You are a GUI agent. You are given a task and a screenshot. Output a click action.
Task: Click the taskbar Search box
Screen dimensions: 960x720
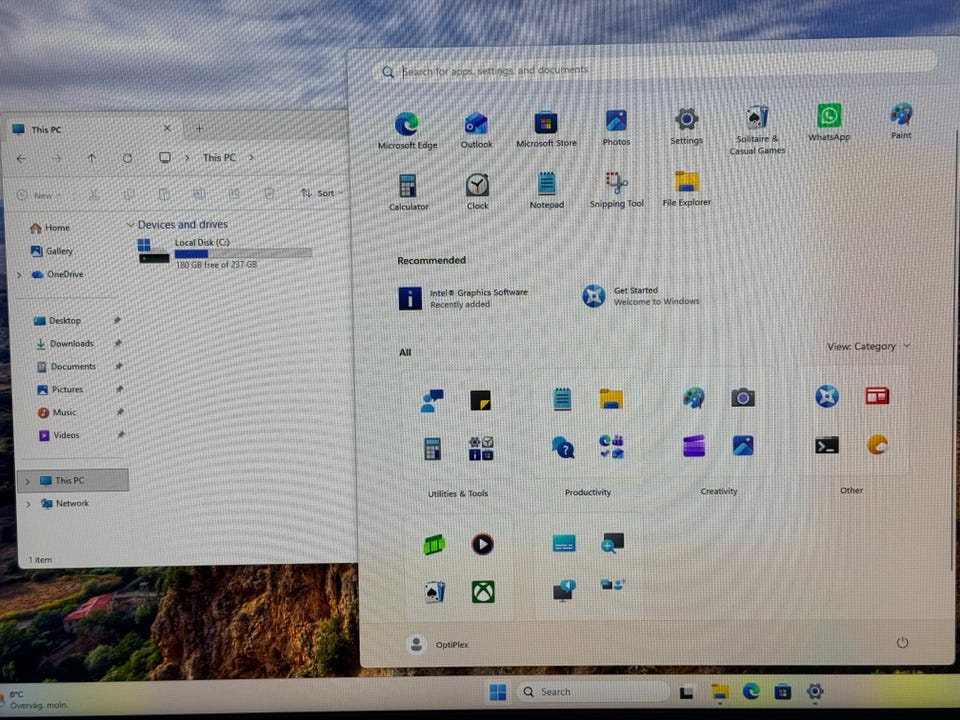pyautogui.click(x=593, y=692)
